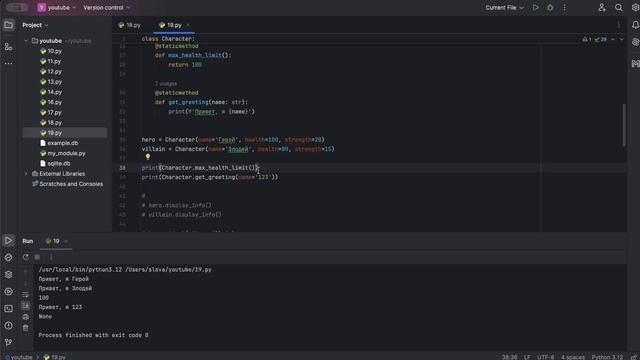Rerun script in Run panel toolbar
Viewport: 640px width, 360px height.
point(26,257)
